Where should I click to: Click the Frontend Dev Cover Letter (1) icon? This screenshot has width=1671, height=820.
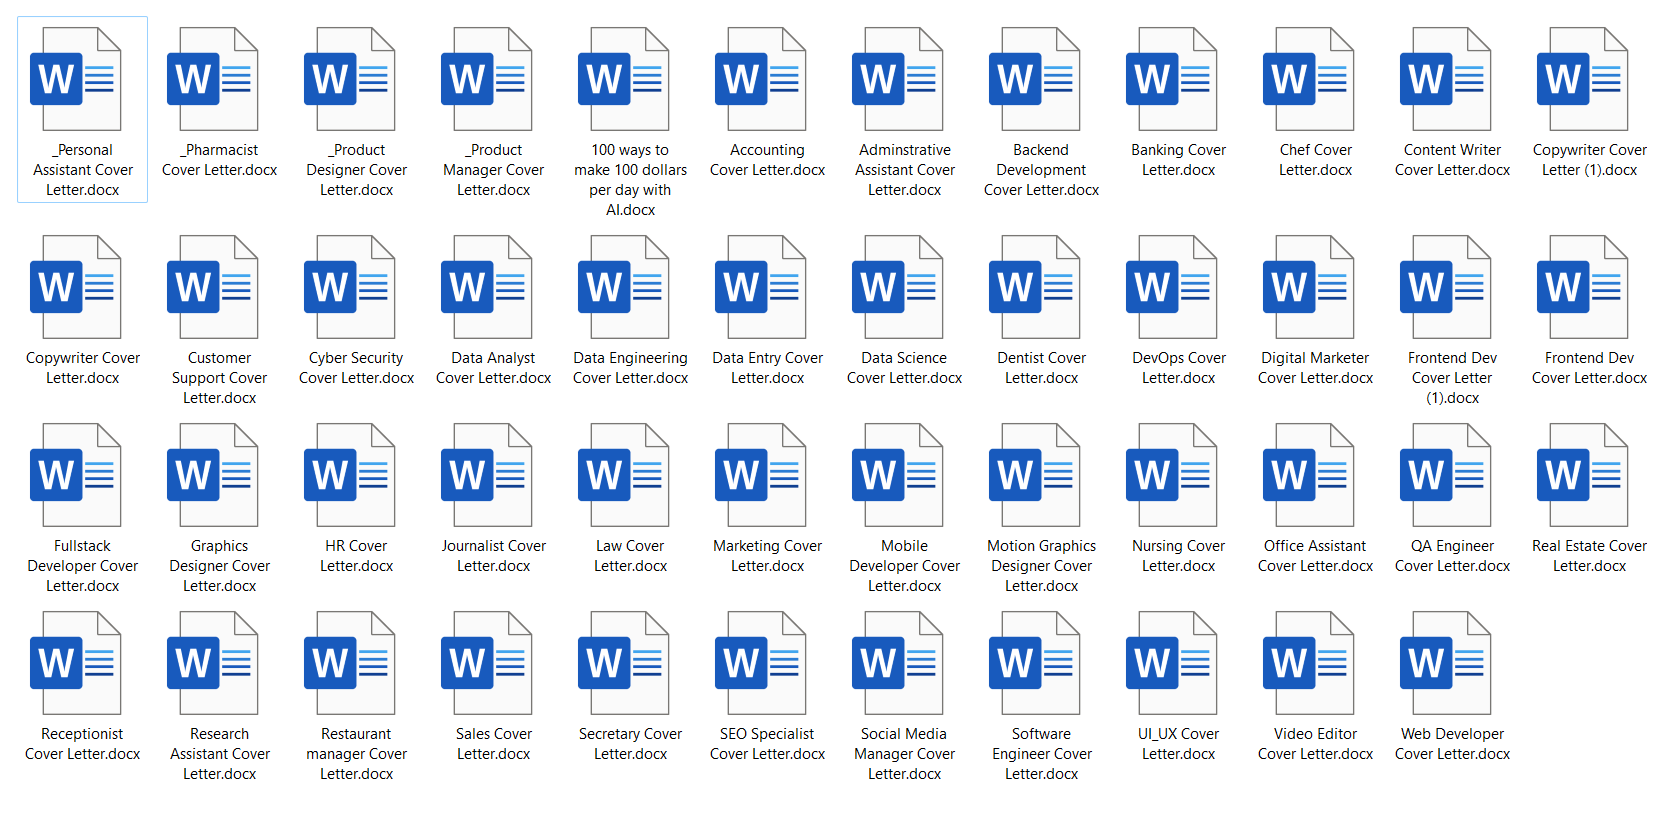pyautogui.click(x=1446, y=287)
